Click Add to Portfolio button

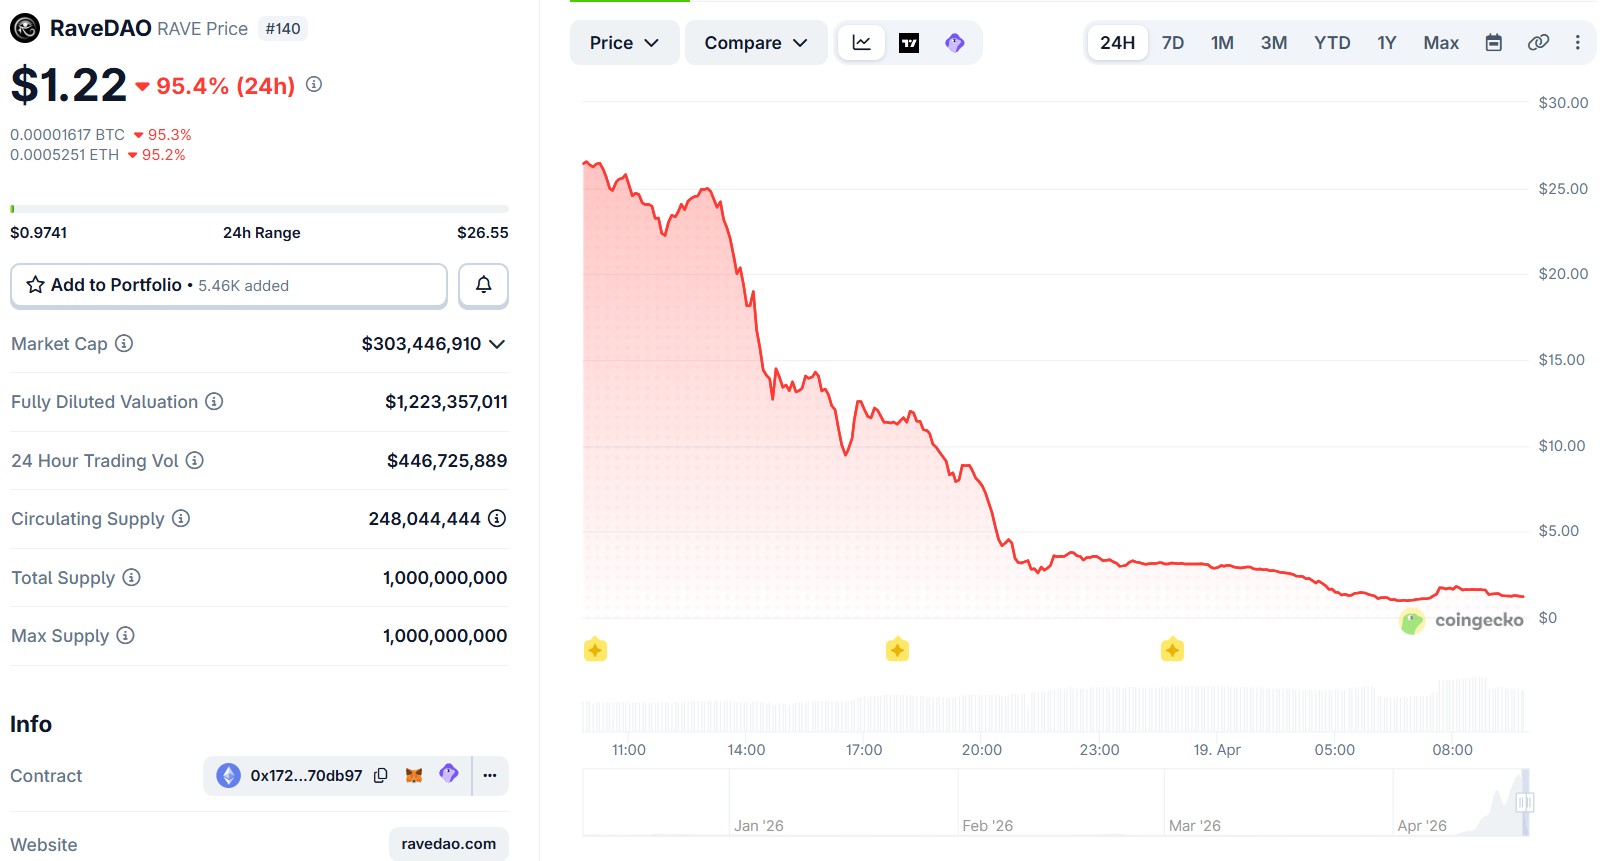(228, 286)
